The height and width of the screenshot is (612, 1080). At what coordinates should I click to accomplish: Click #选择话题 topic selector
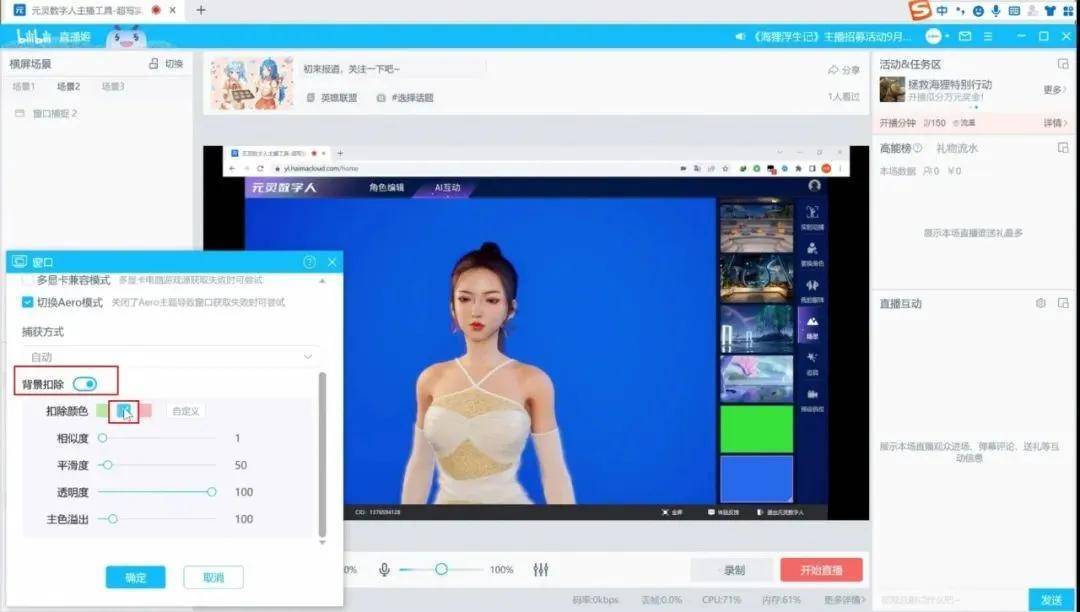(406, 98)
